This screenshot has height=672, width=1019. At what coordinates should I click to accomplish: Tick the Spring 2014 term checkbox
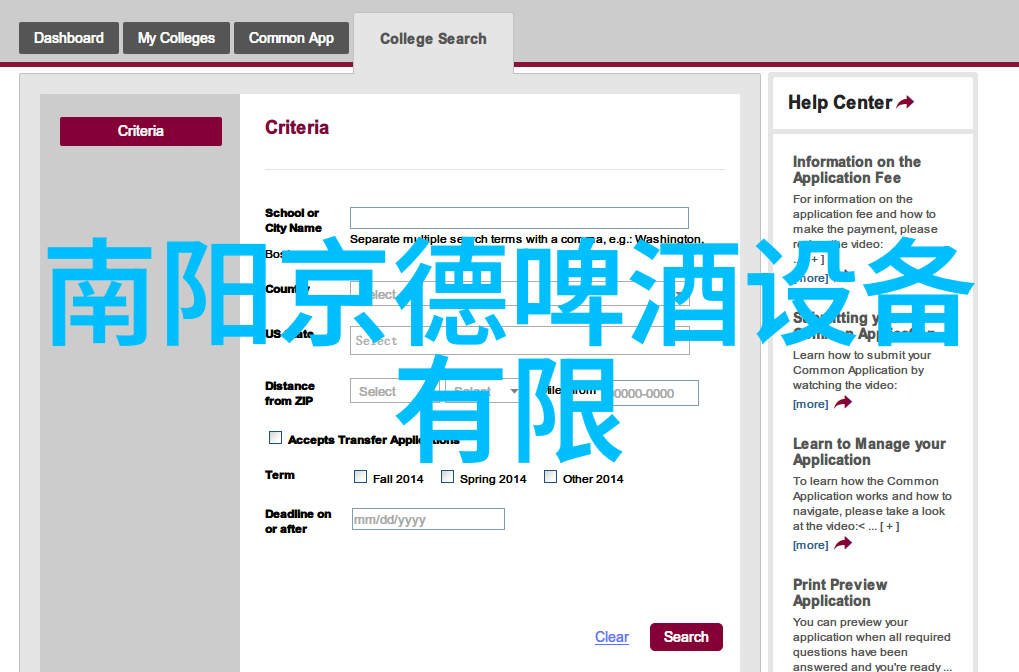[448, 477]
